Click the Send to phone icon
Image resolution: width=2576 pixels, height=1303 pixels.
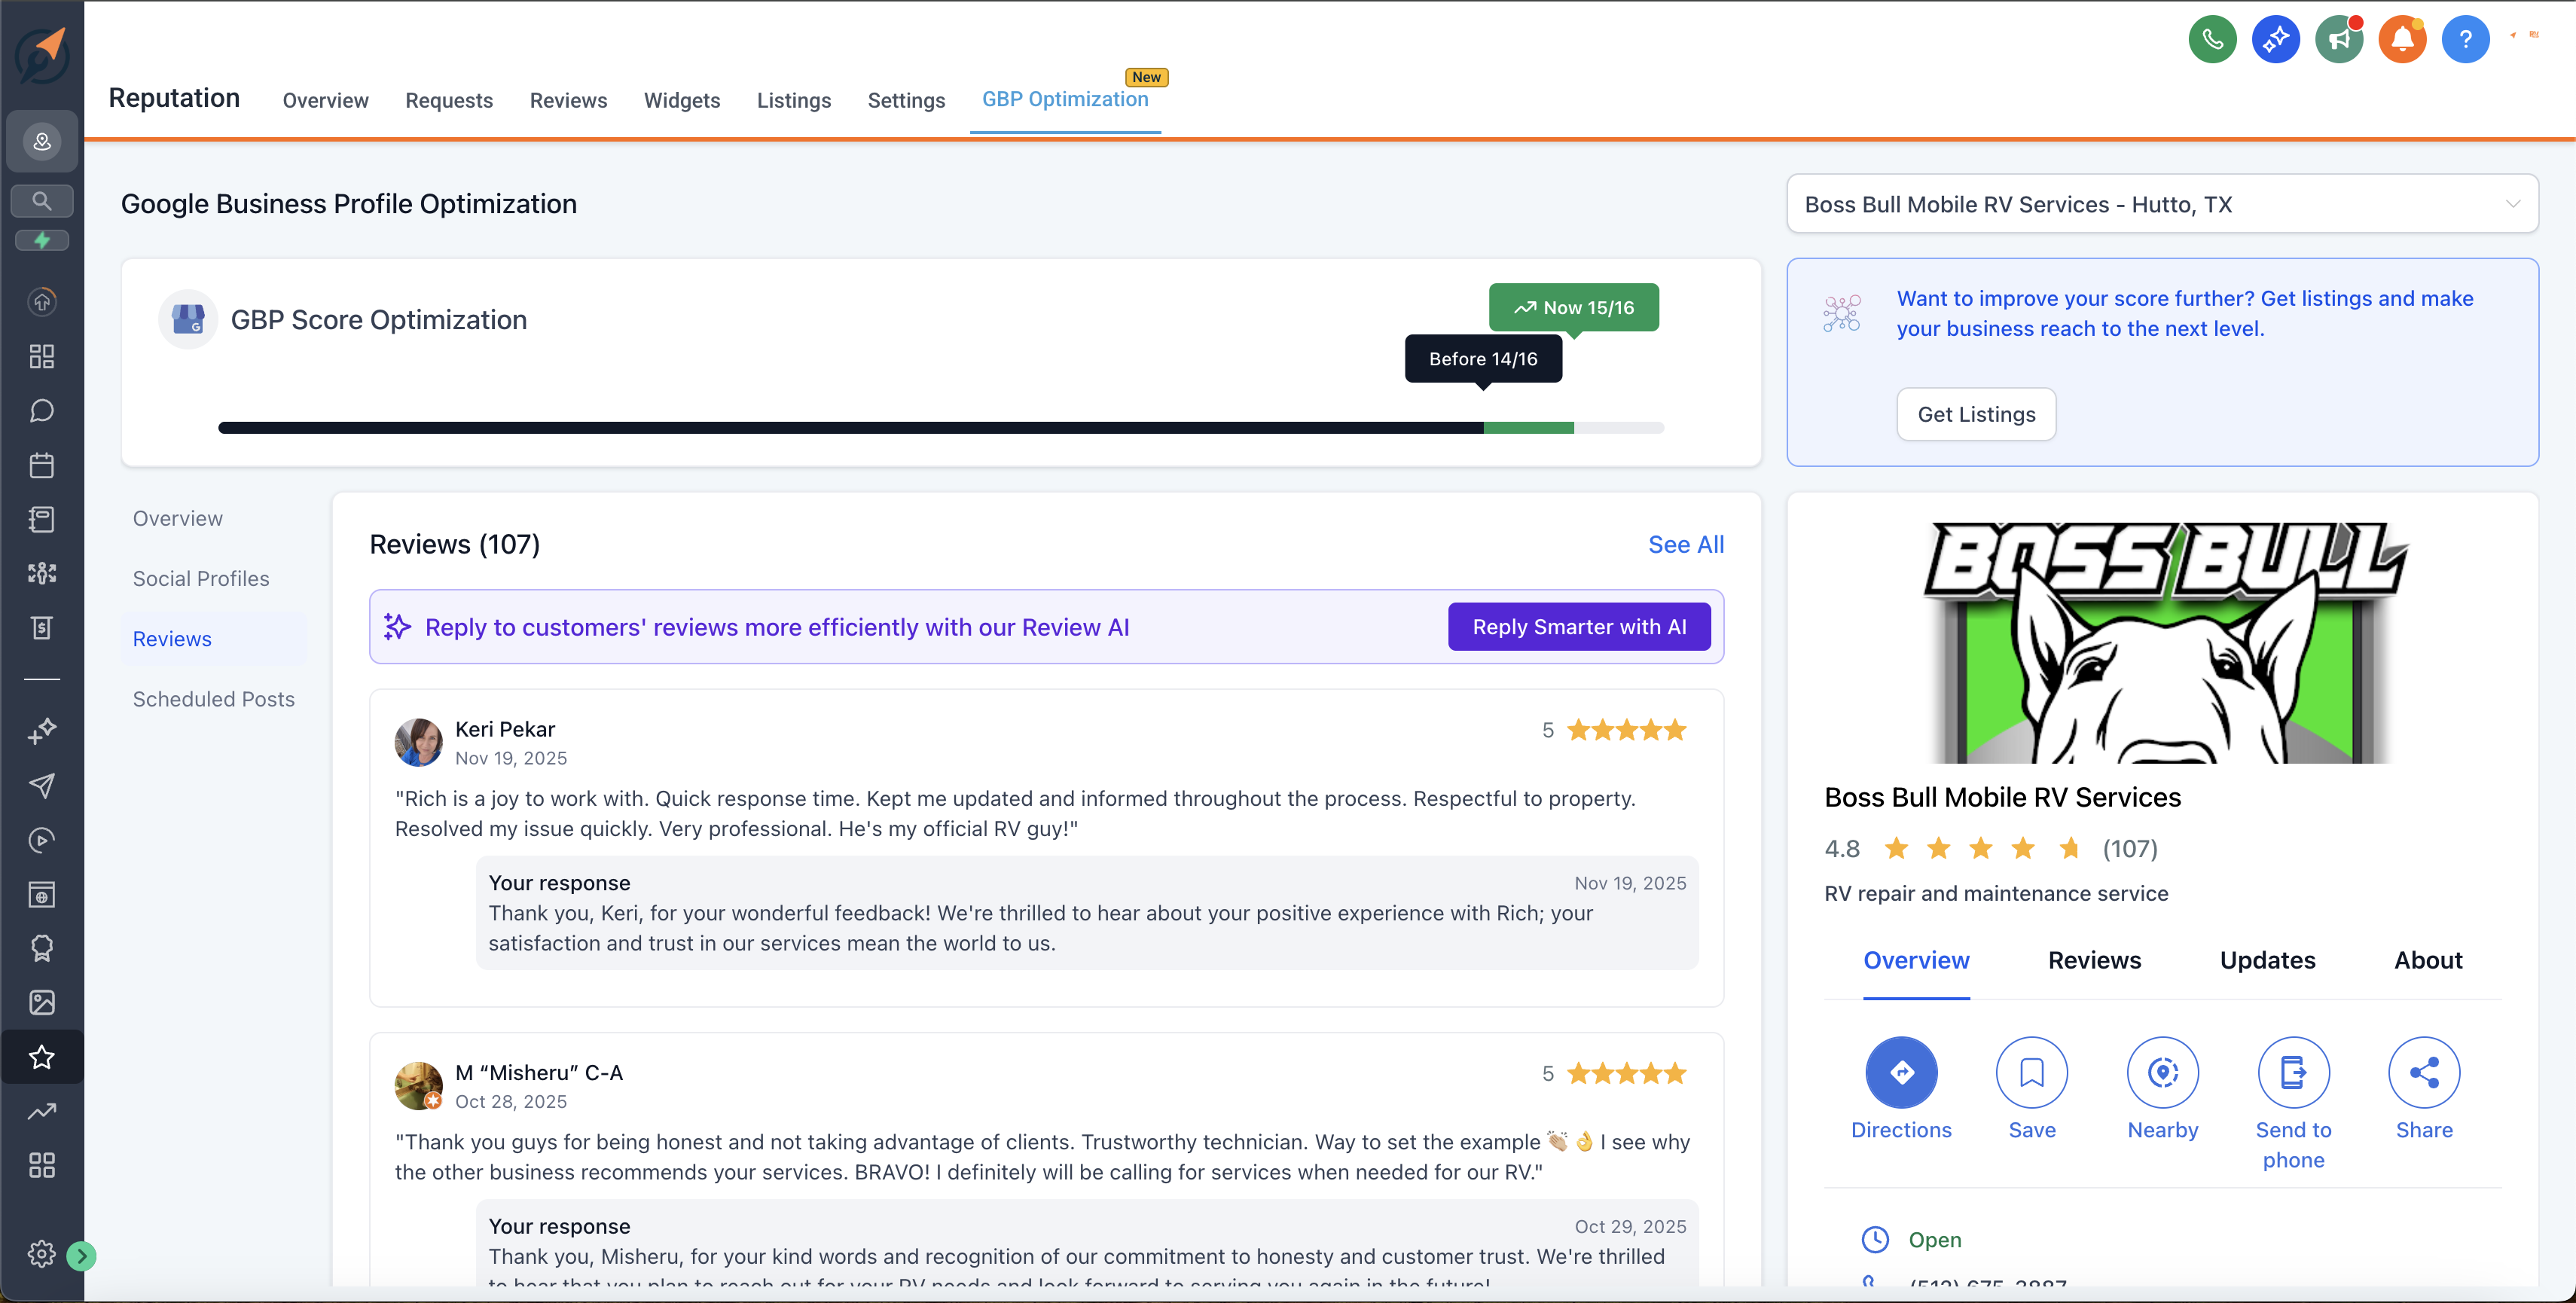(2293, 1072)
